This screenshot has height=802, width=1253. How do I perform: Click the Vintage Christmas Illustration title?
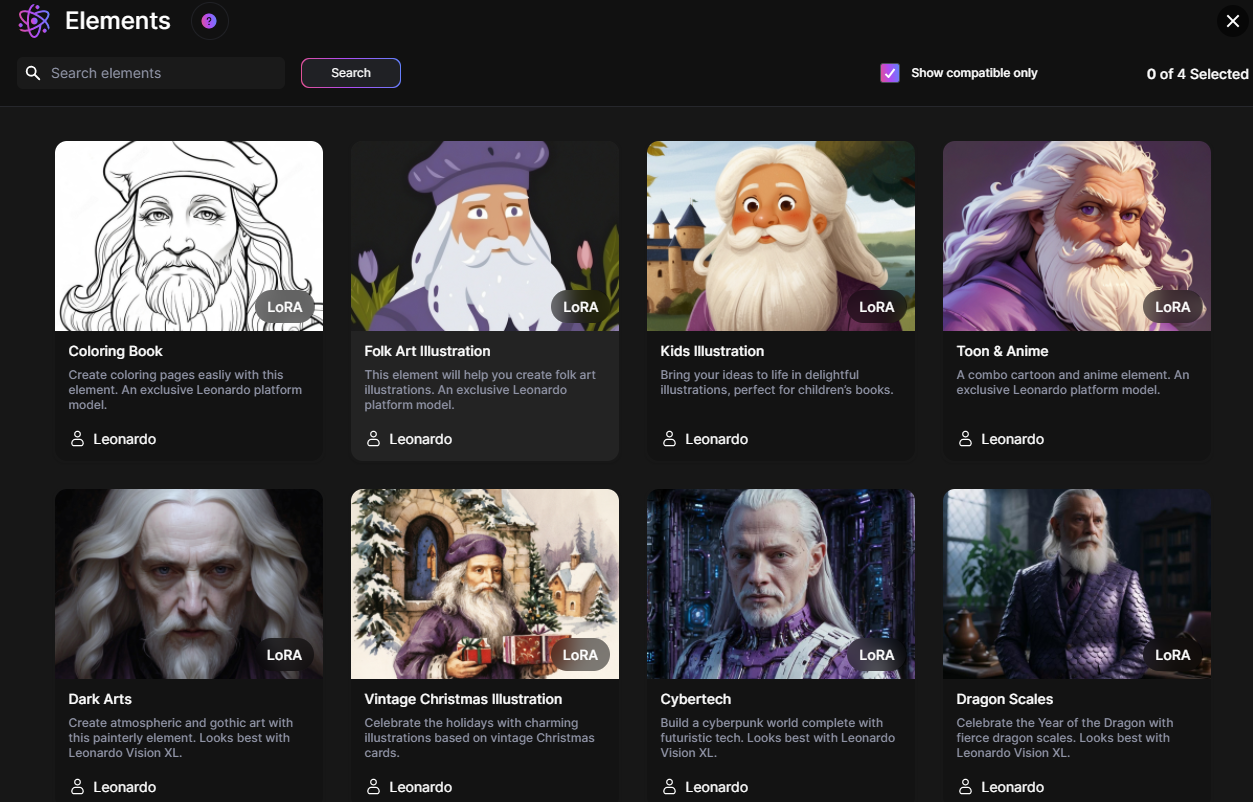[463, 699]
